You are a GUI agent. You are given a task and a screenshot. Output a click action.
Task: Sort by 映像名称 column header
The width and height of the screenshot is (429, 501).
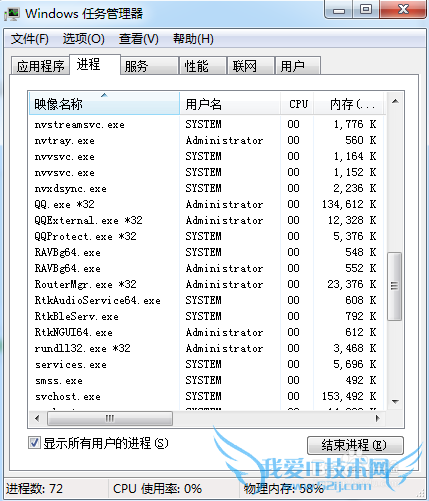coord(104,104)
